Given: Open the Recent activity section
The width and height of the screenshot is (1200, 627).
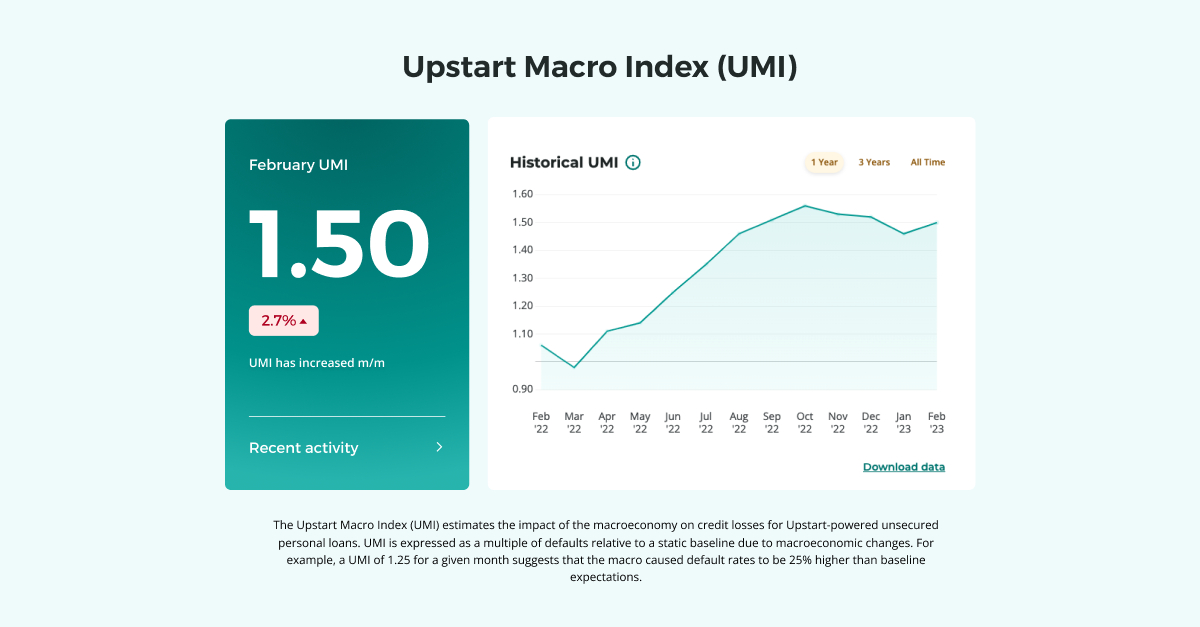Looking at the screenshot, I should (304, 448).
